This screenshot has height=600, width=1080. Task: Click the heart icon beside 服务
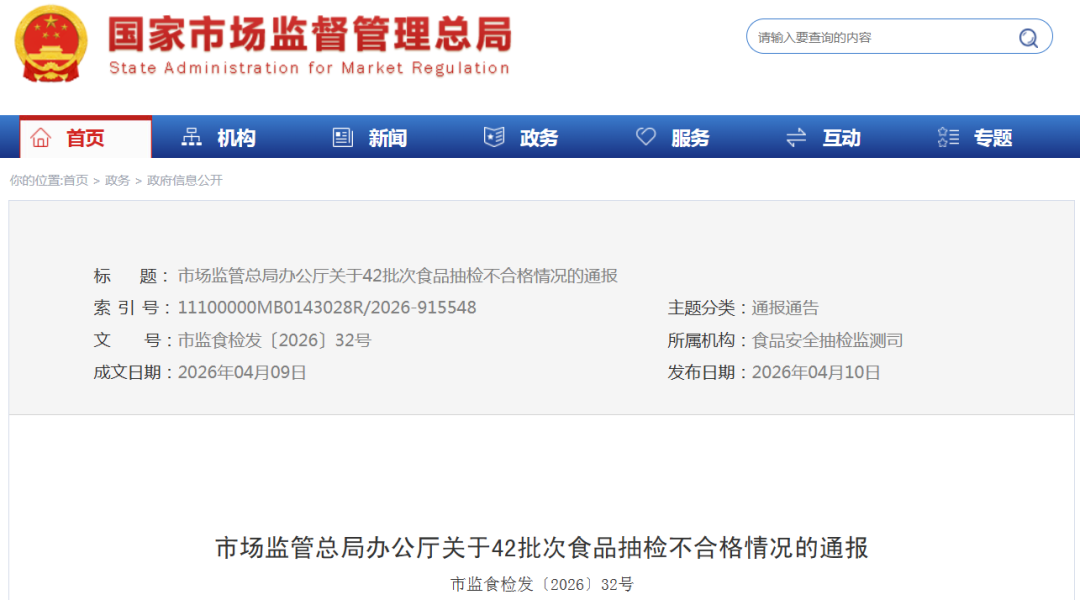(646, 138)
